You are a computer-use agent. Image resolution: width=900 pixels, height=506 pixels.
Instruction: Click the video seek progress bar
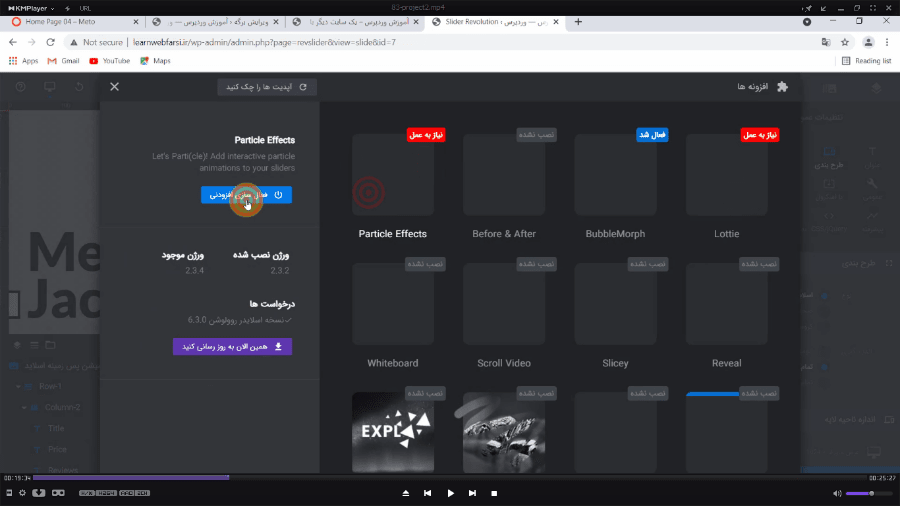pos(450,477)
